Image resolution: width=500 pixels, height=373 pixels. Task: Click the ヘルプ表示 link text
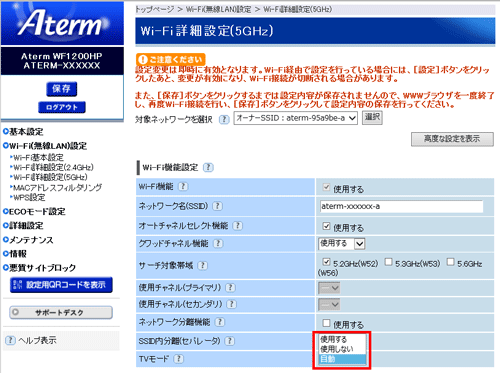37,340
